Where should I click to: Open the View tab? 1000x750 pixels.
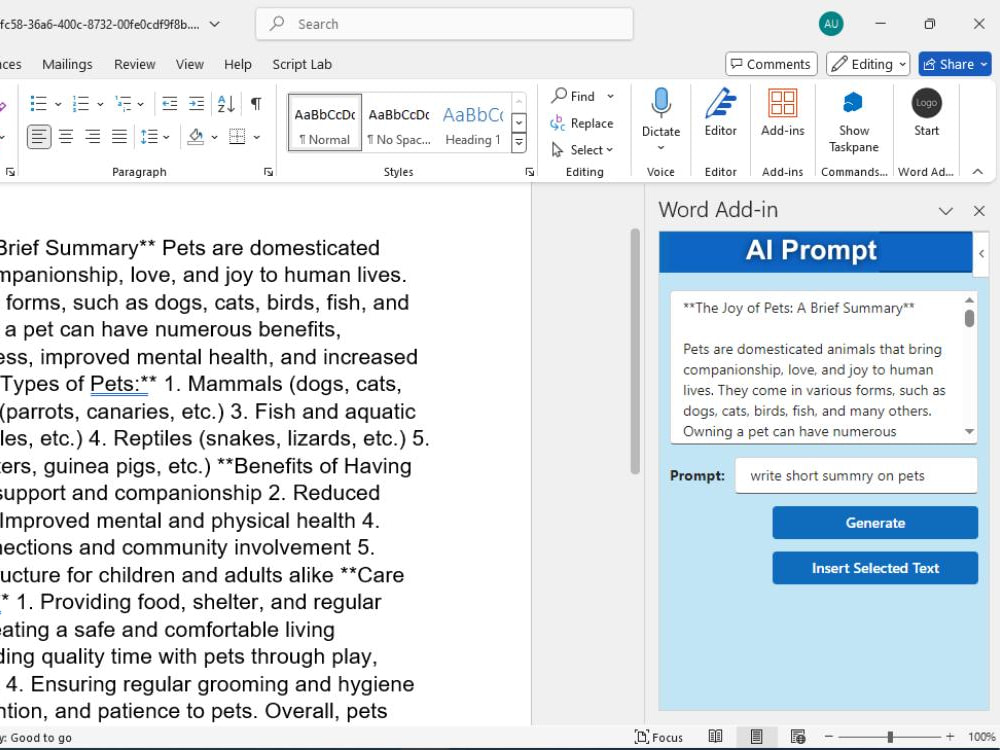(x=189, y=64)
